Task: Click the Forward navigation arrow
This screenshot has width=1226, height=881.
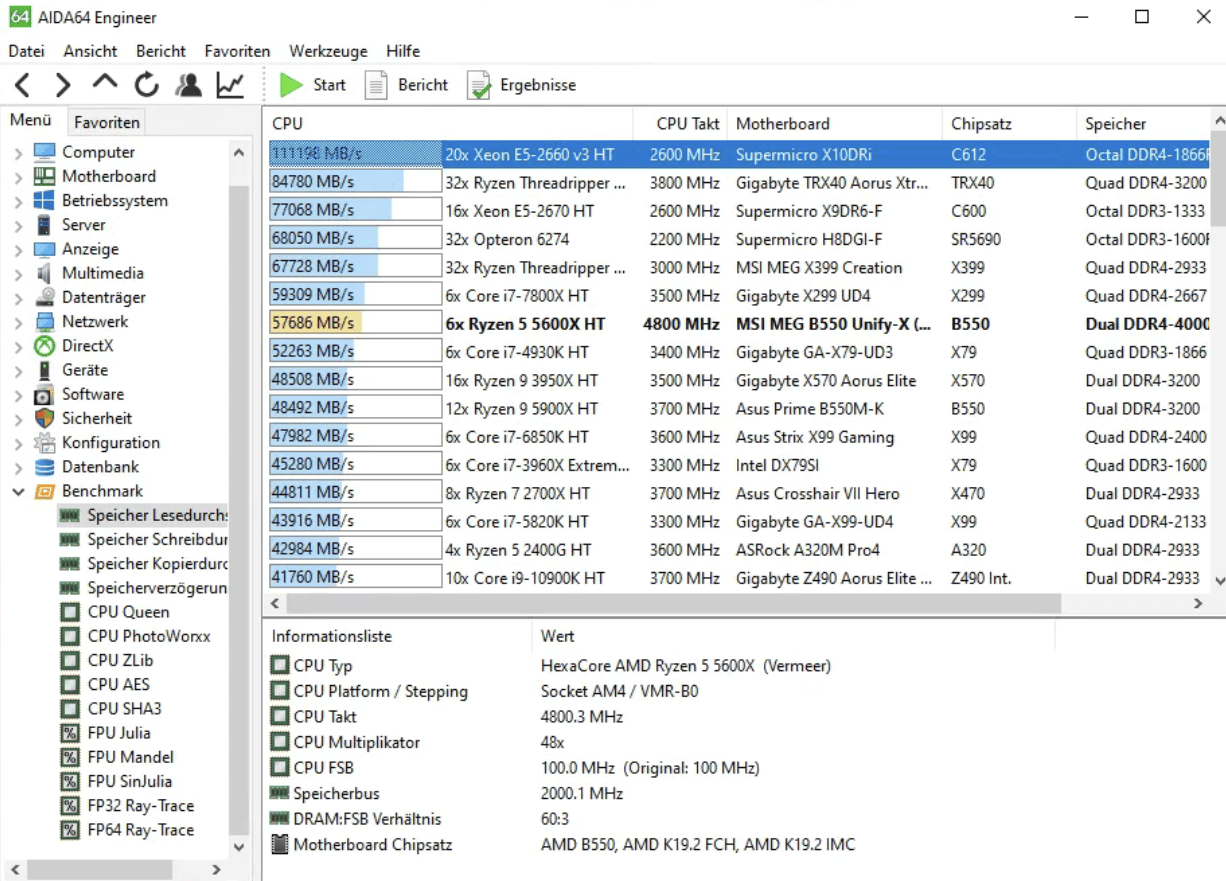Action: (63, 85)
